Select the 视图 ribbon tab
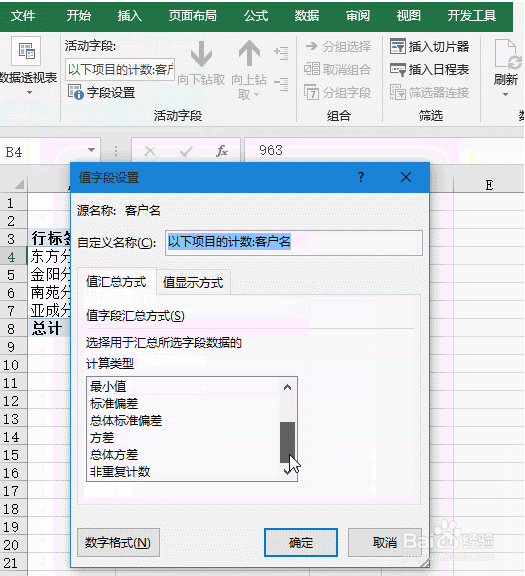Viewport: 525px width, 576px height. [x=409, y=16]
